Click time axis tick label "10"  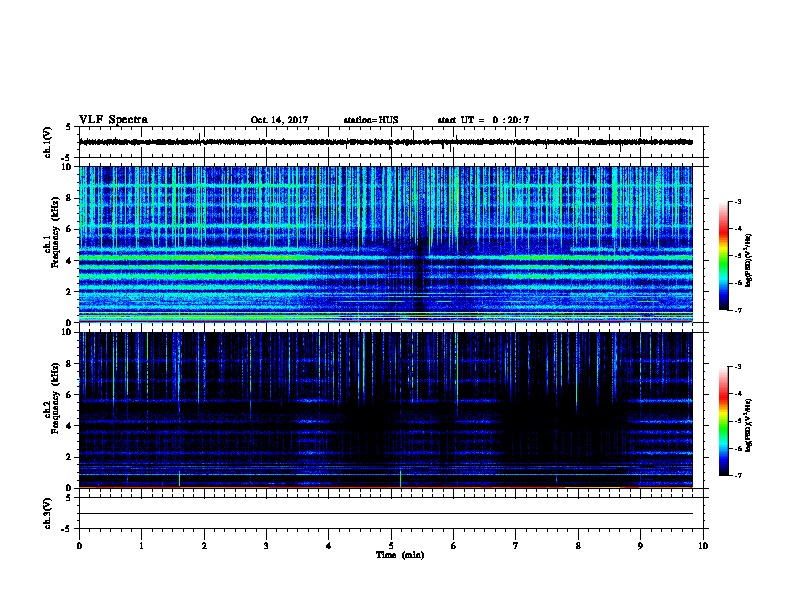click(703, 546)
